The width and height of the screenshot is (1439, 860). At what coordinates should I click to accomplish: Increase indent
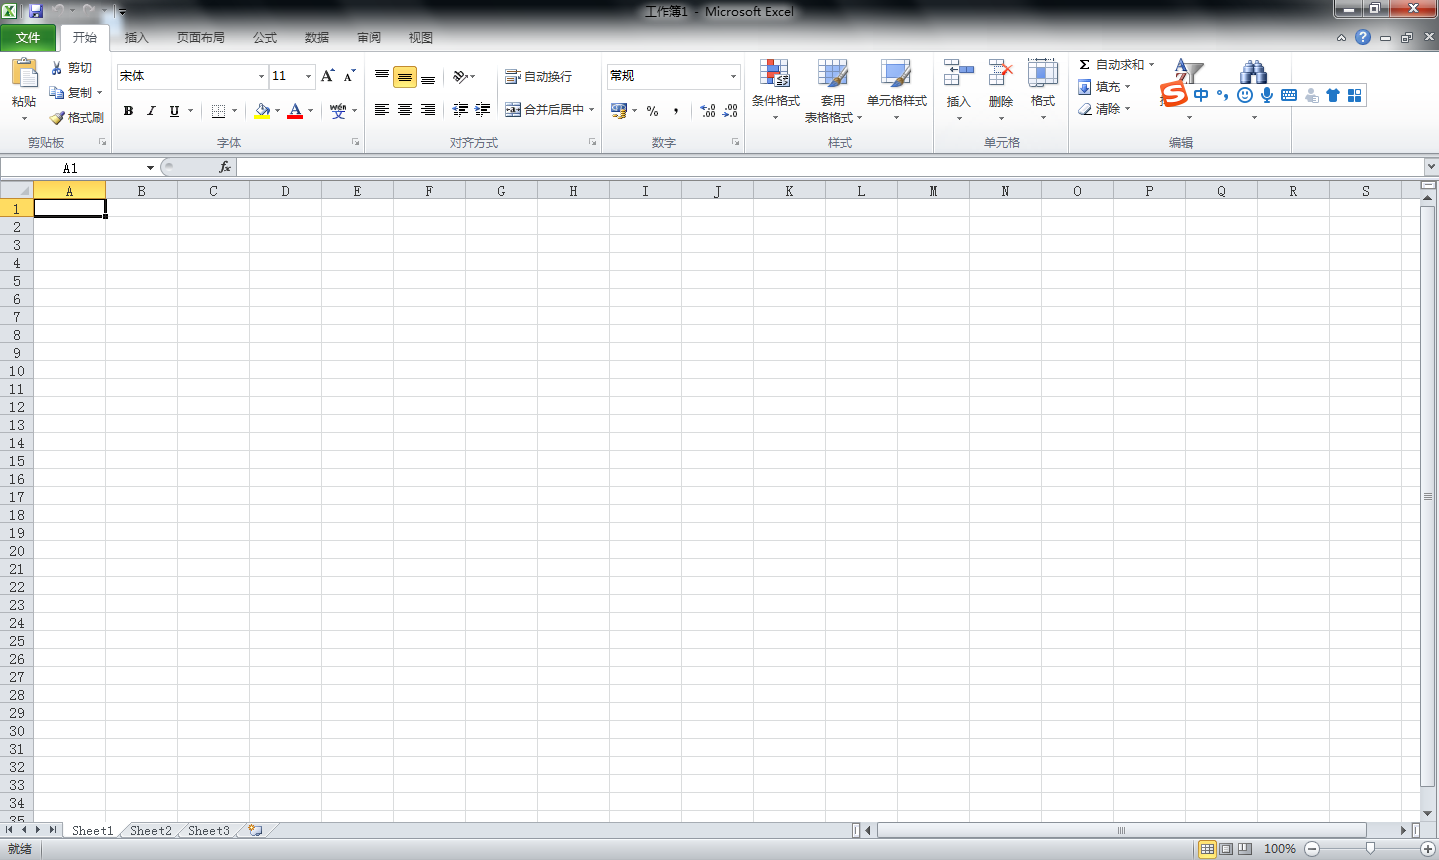[x=483, y=110]
